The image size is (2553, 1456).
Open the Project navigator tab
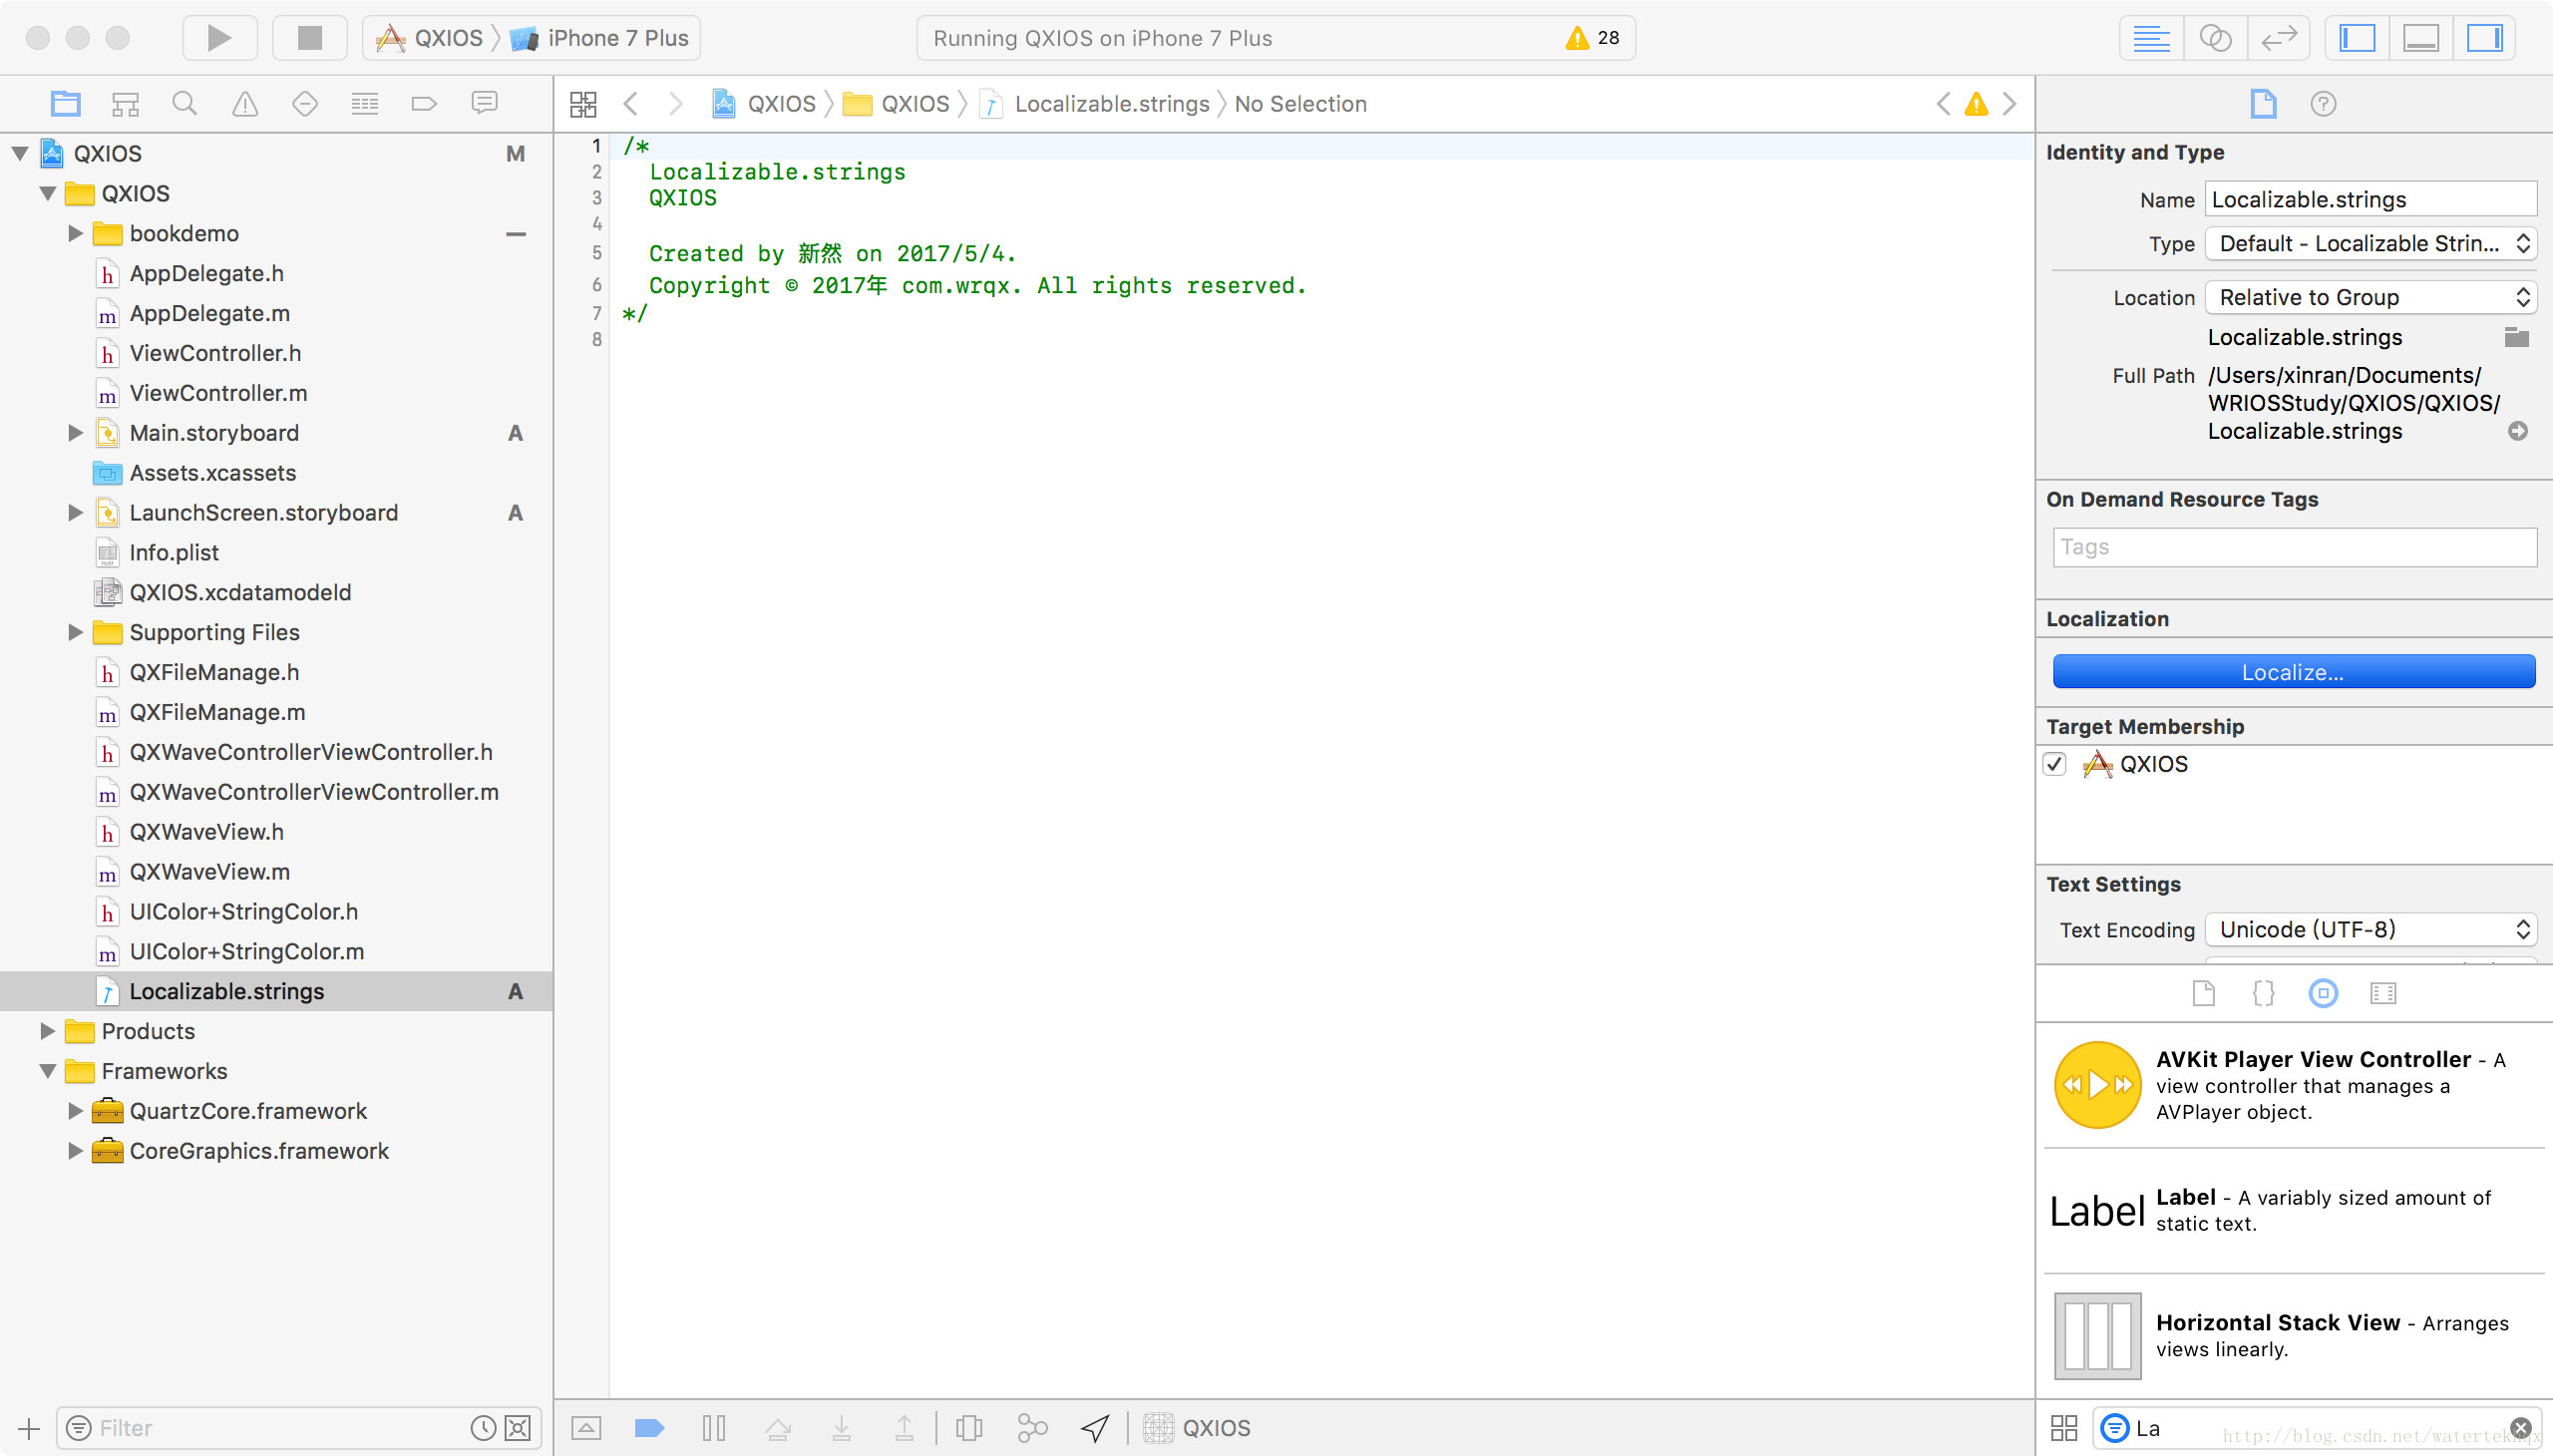(x=66, y=103)
